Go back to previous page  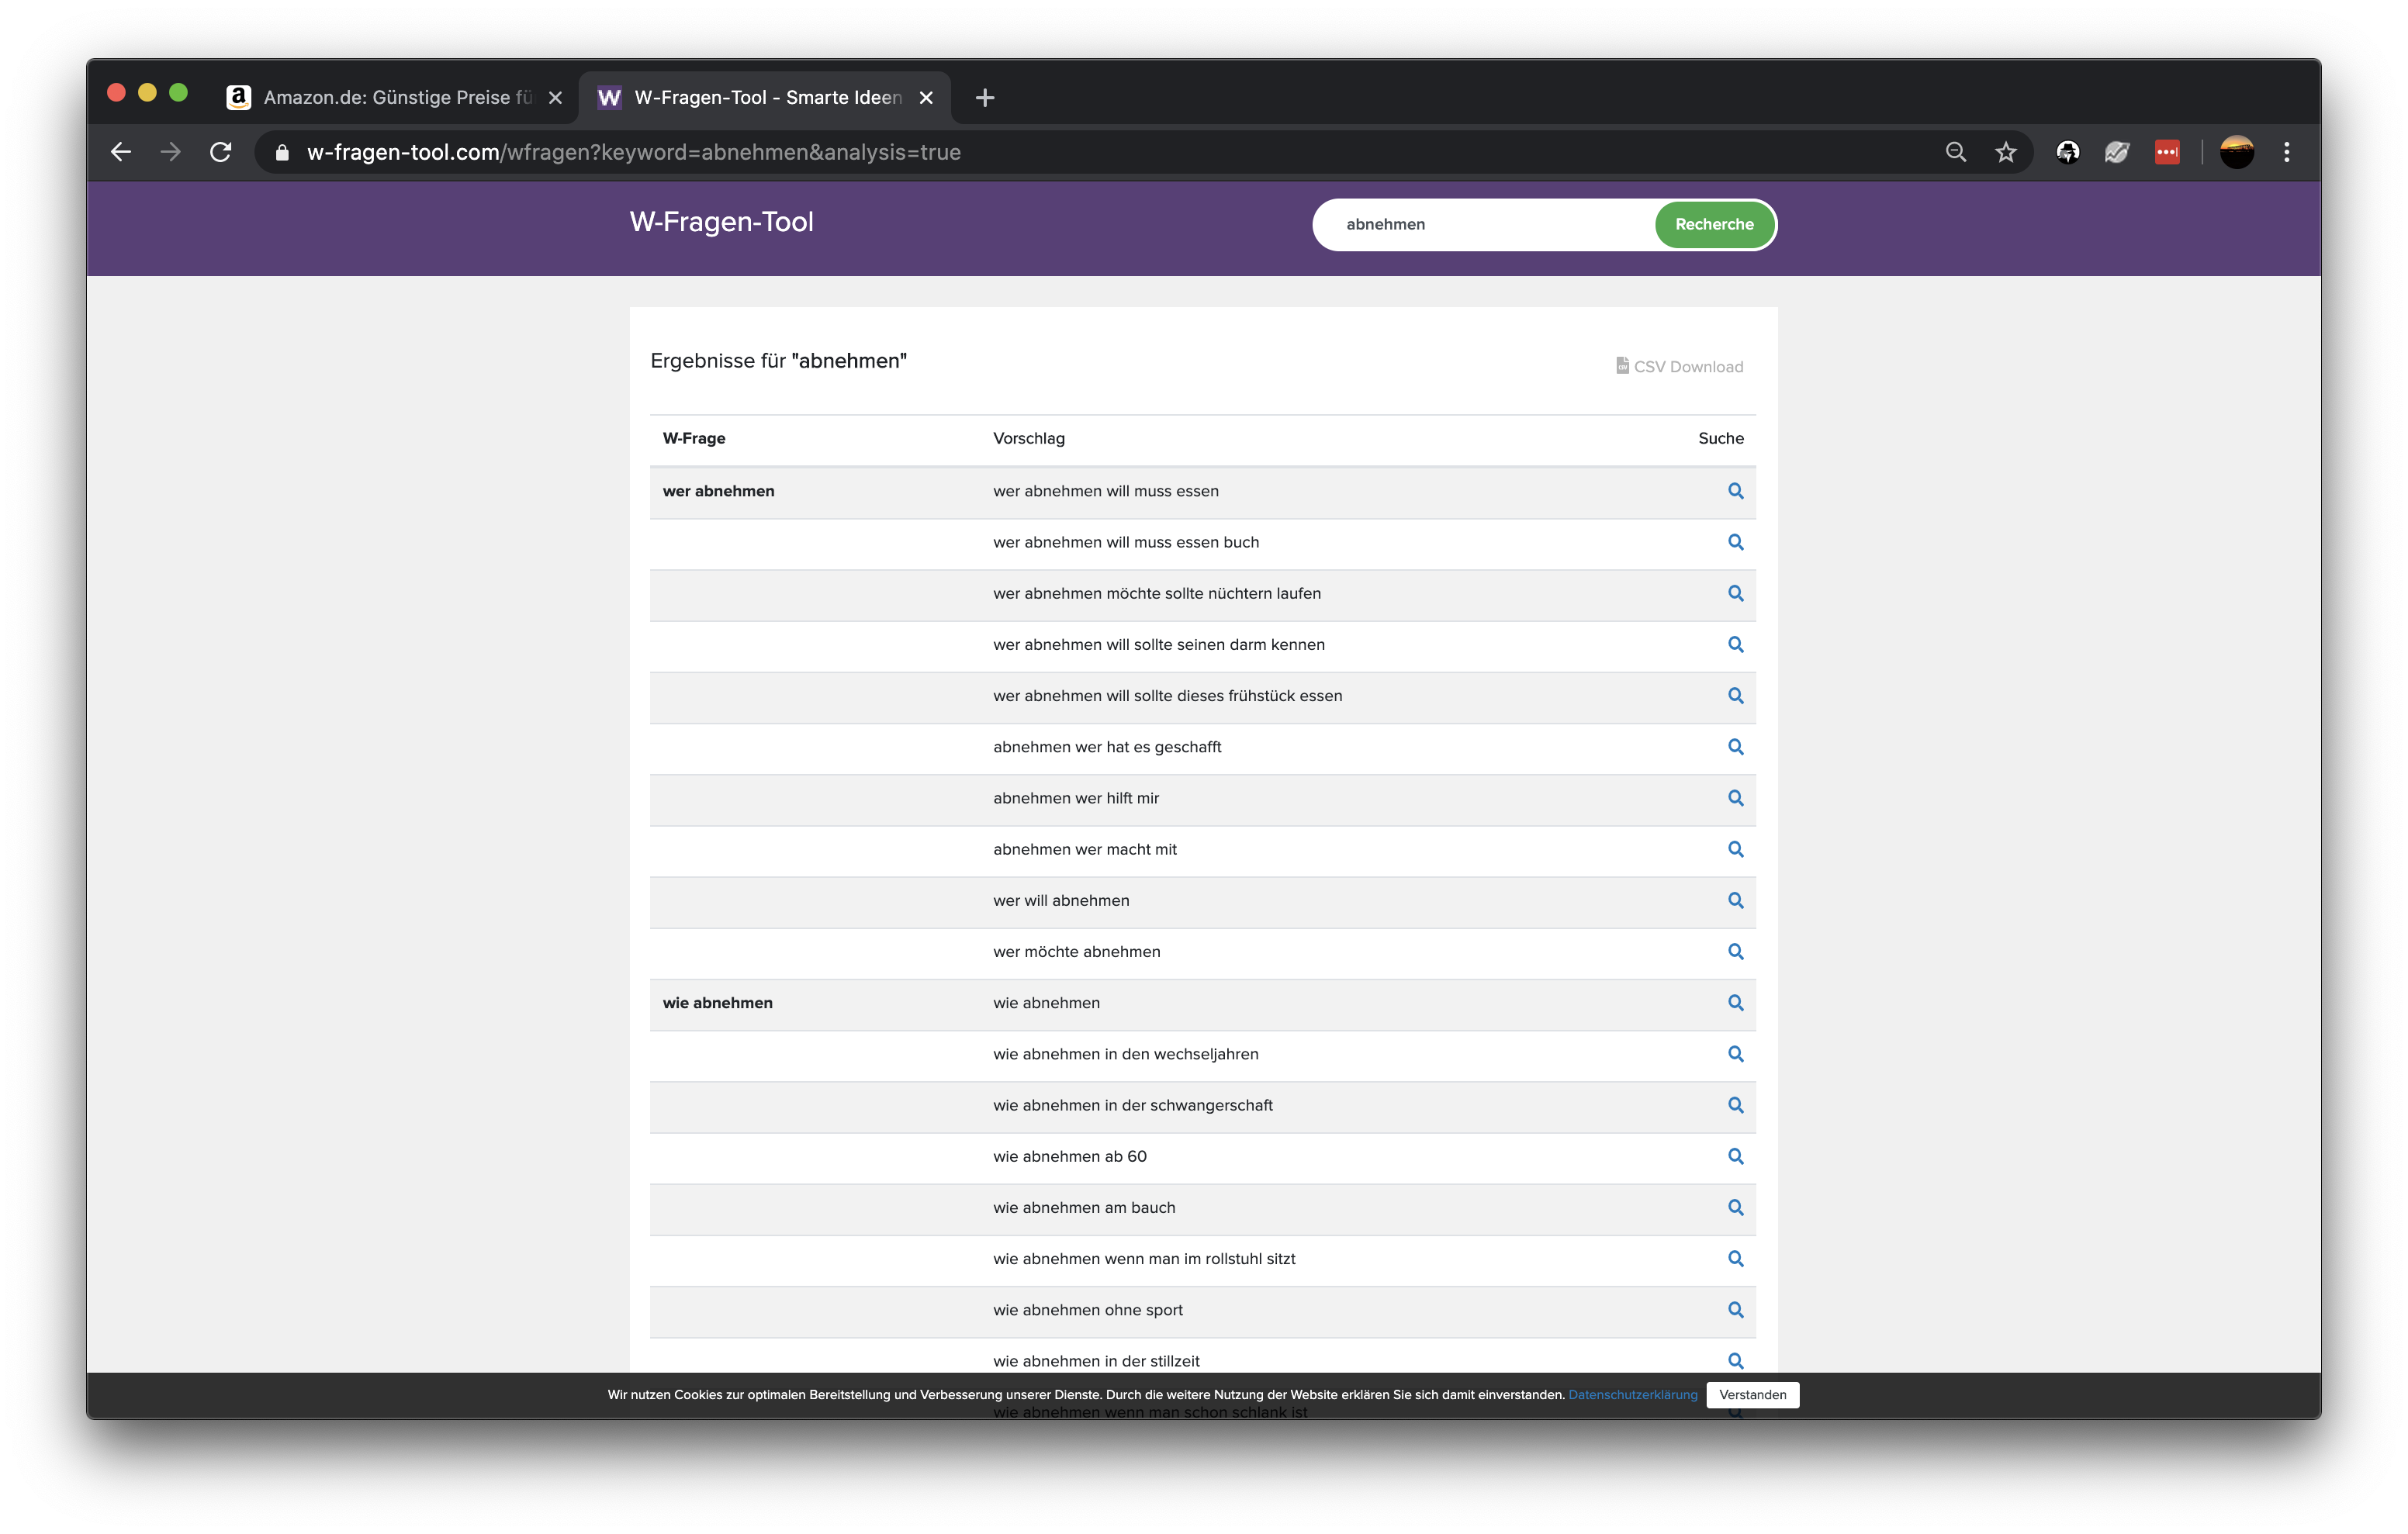point(121,152)
